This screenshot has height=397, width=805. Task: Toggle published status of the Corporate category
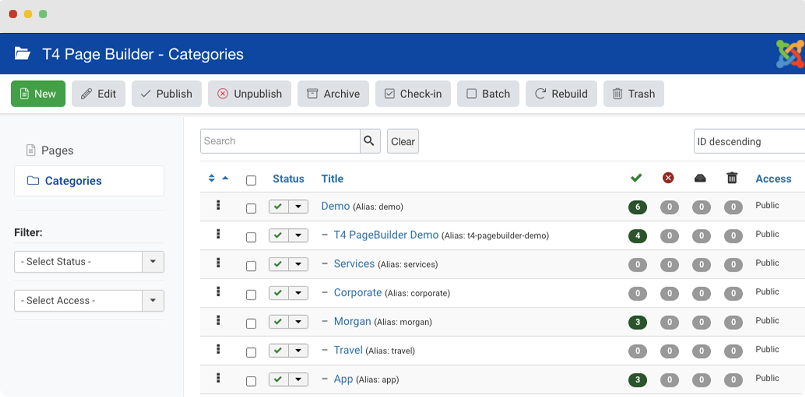pyautogui.click(x=278, y=293)
